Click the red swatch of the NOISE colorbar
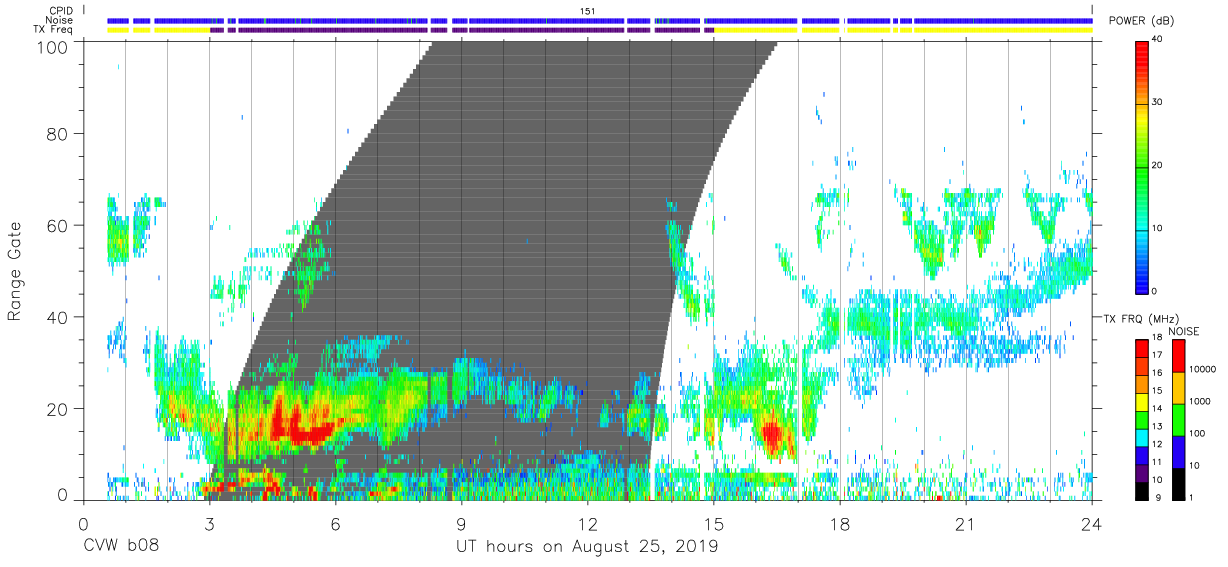Viewport: 1228px width, 567px height. click(1178, 355)
